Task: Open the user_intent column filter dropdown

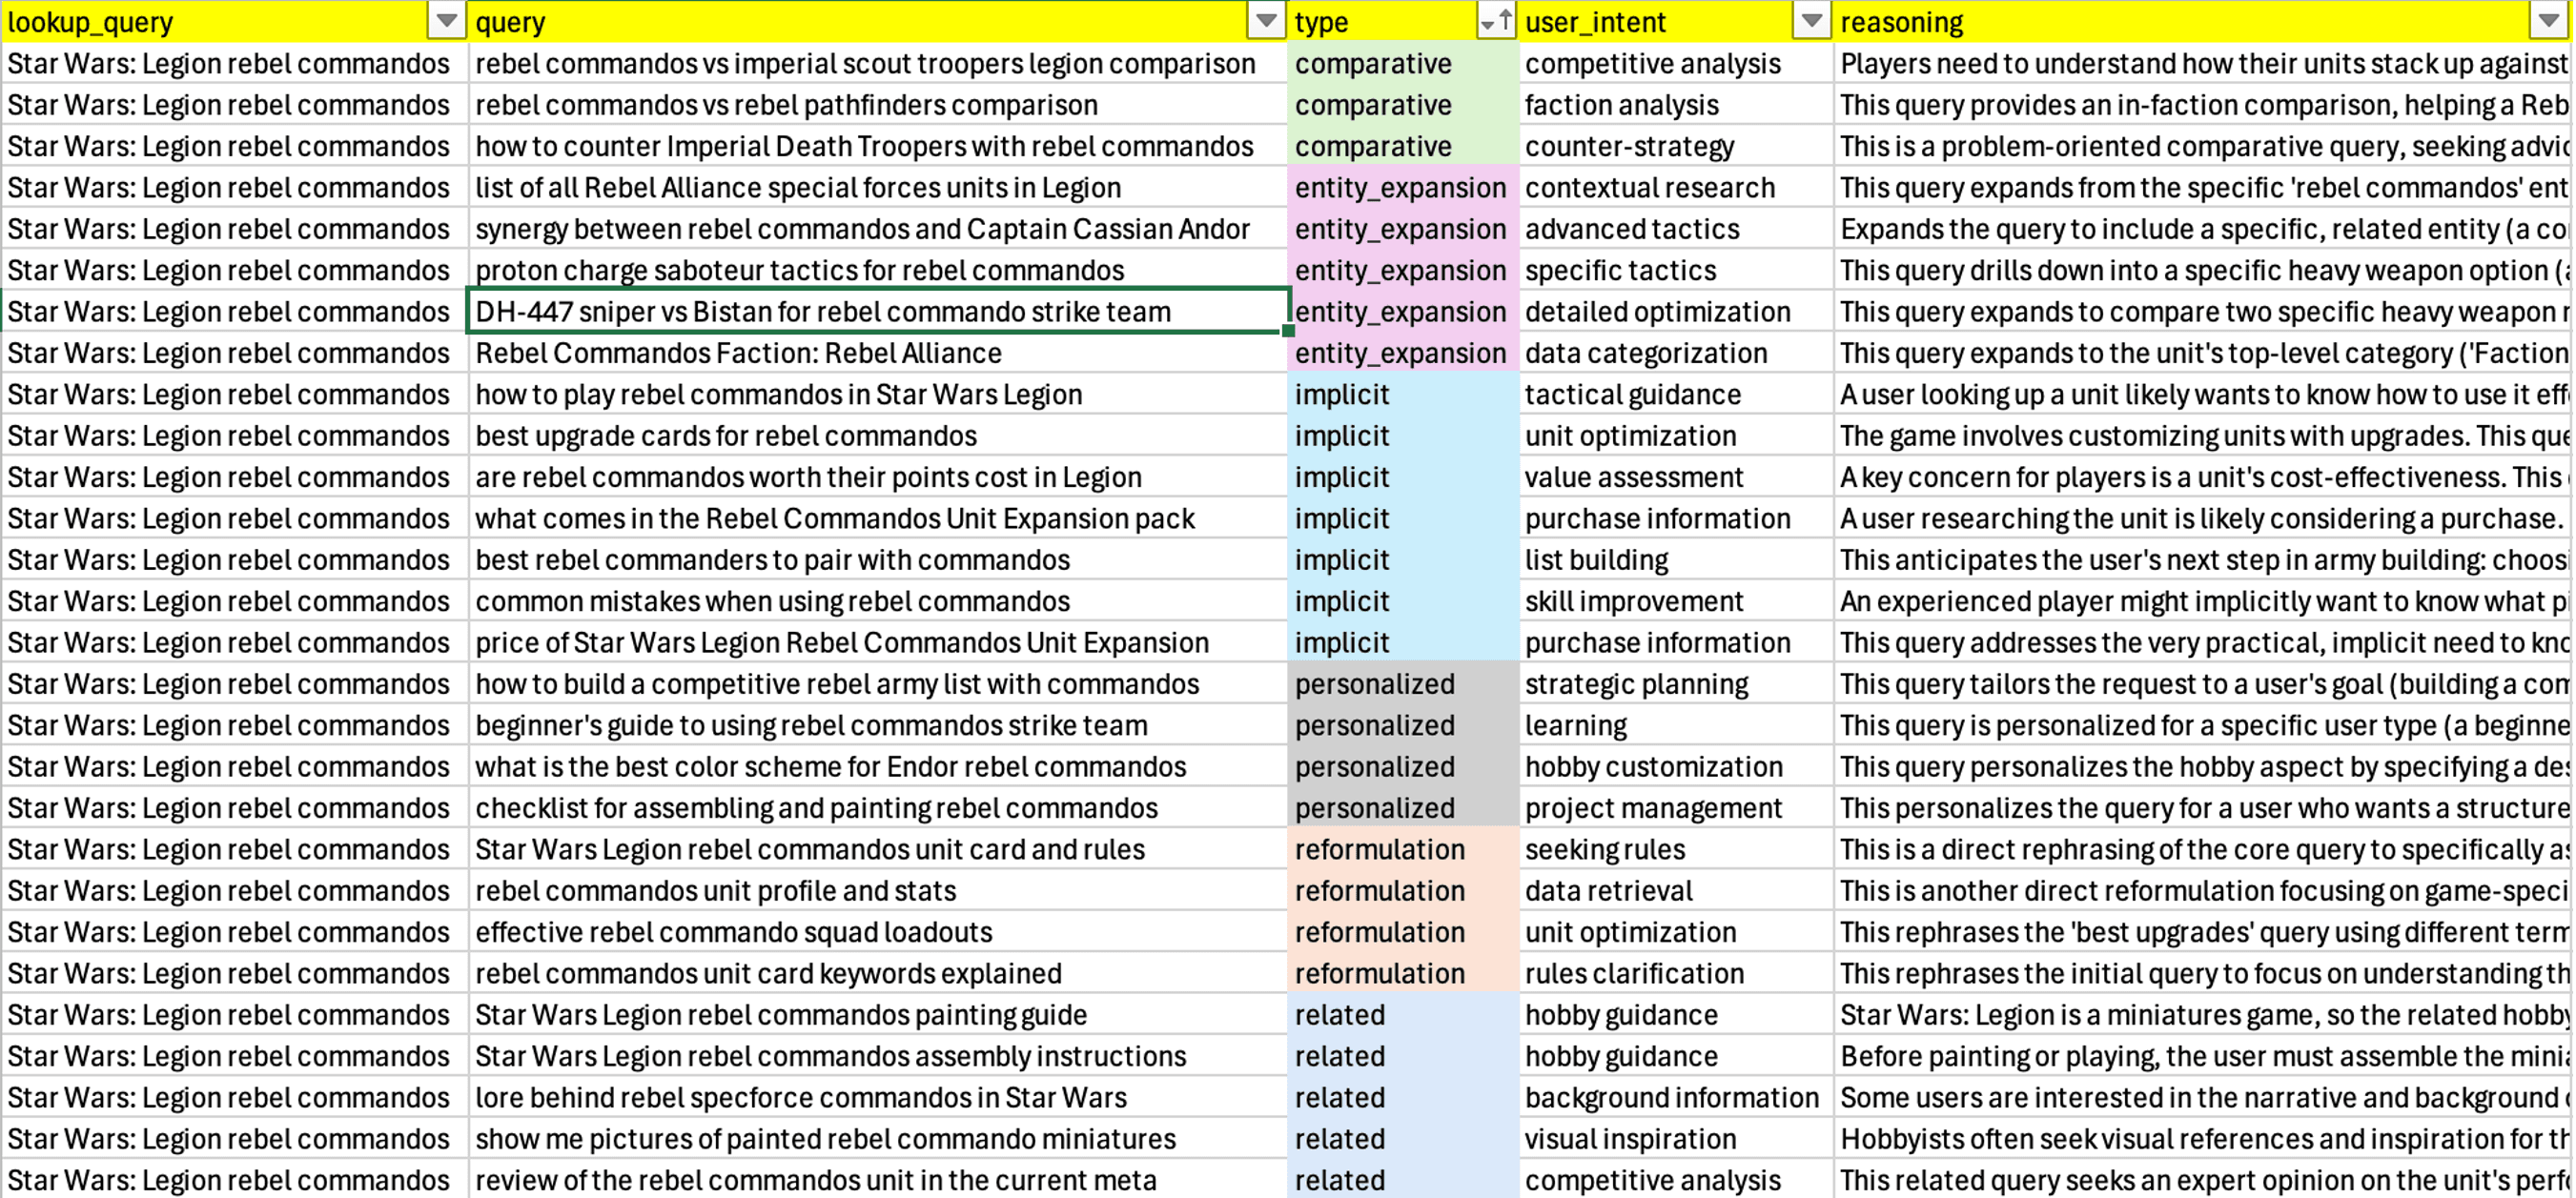Action: point(1811,21)
